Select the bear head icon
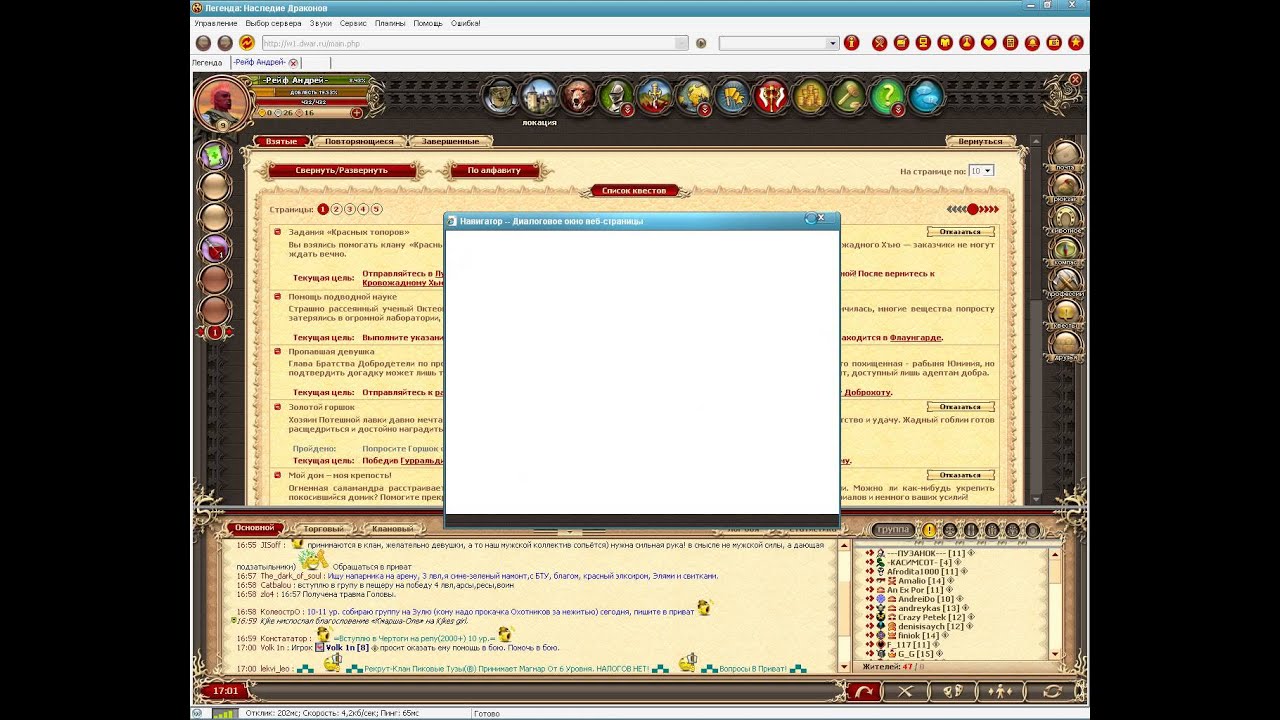The height and width of the screenshot is (720, 1280). (x=578, y=97)
